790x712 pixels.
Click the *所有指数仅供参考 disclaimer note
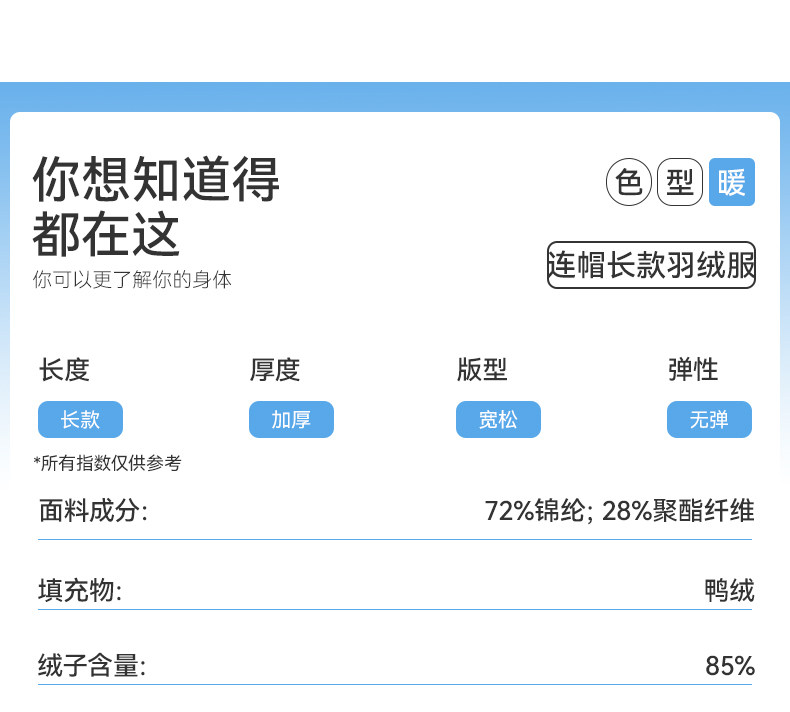pos(107,463)
